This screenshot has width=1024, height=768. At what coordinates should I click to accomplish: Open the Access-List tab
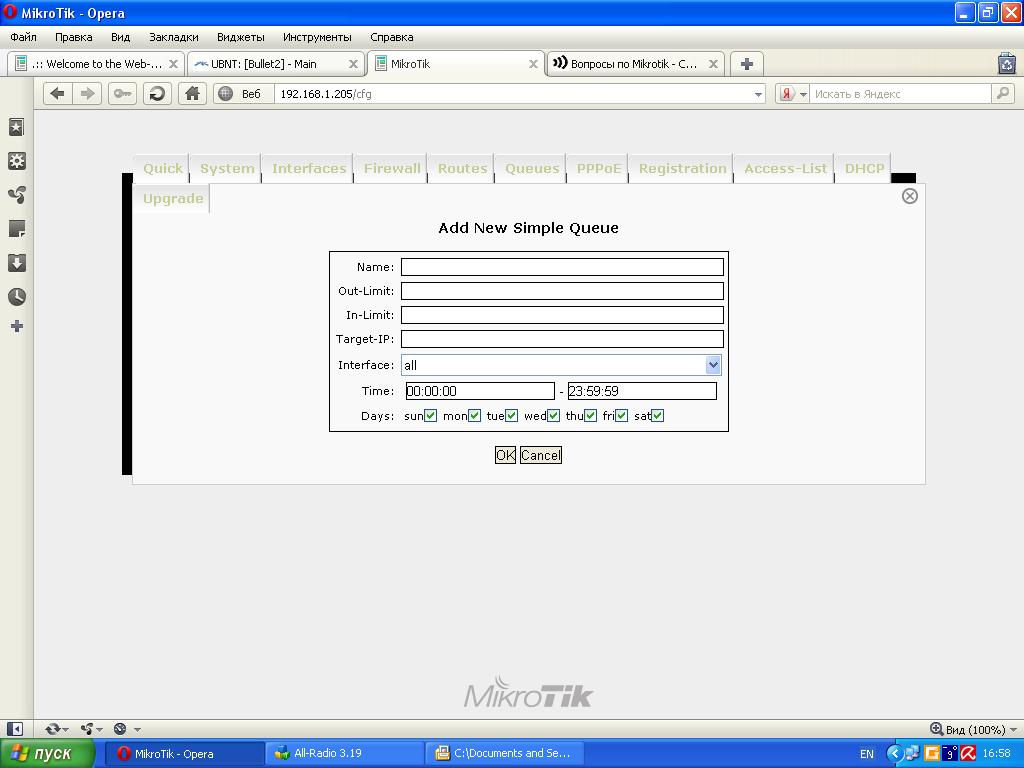(x=786, y=168)
